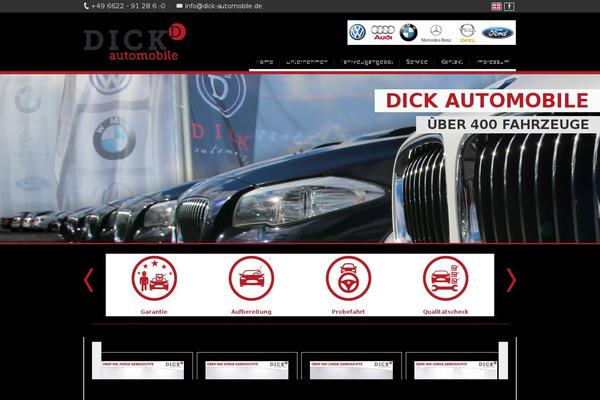Open the Probefahrt text link

pos(348,312)
